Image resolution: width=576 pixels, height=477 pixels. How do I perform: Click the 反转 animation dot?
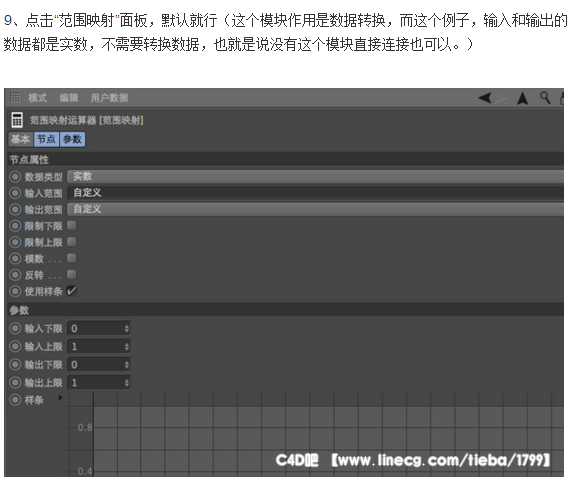tap(15, 275)
